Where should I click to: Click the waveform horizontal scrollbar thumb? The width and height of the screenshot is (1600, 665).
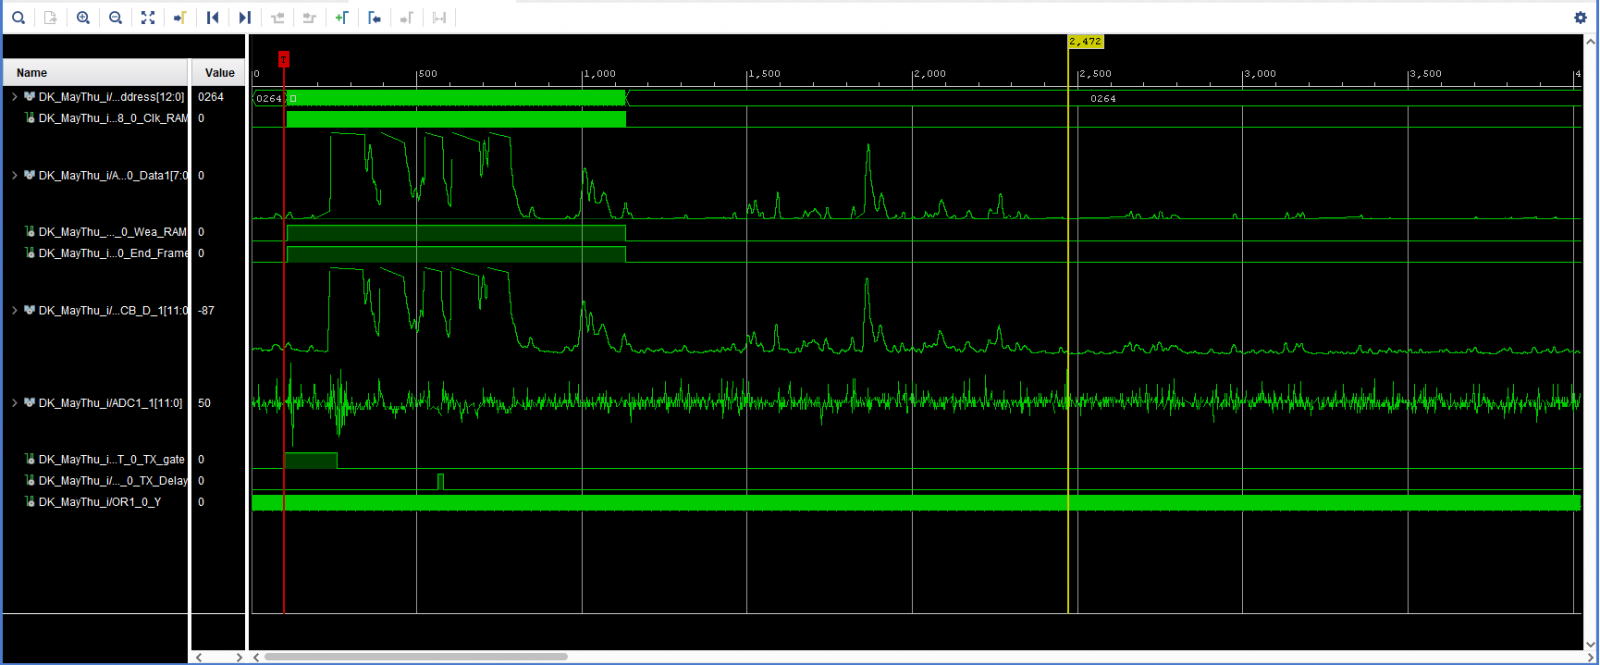pyautogui.click(x=415, y=657)
